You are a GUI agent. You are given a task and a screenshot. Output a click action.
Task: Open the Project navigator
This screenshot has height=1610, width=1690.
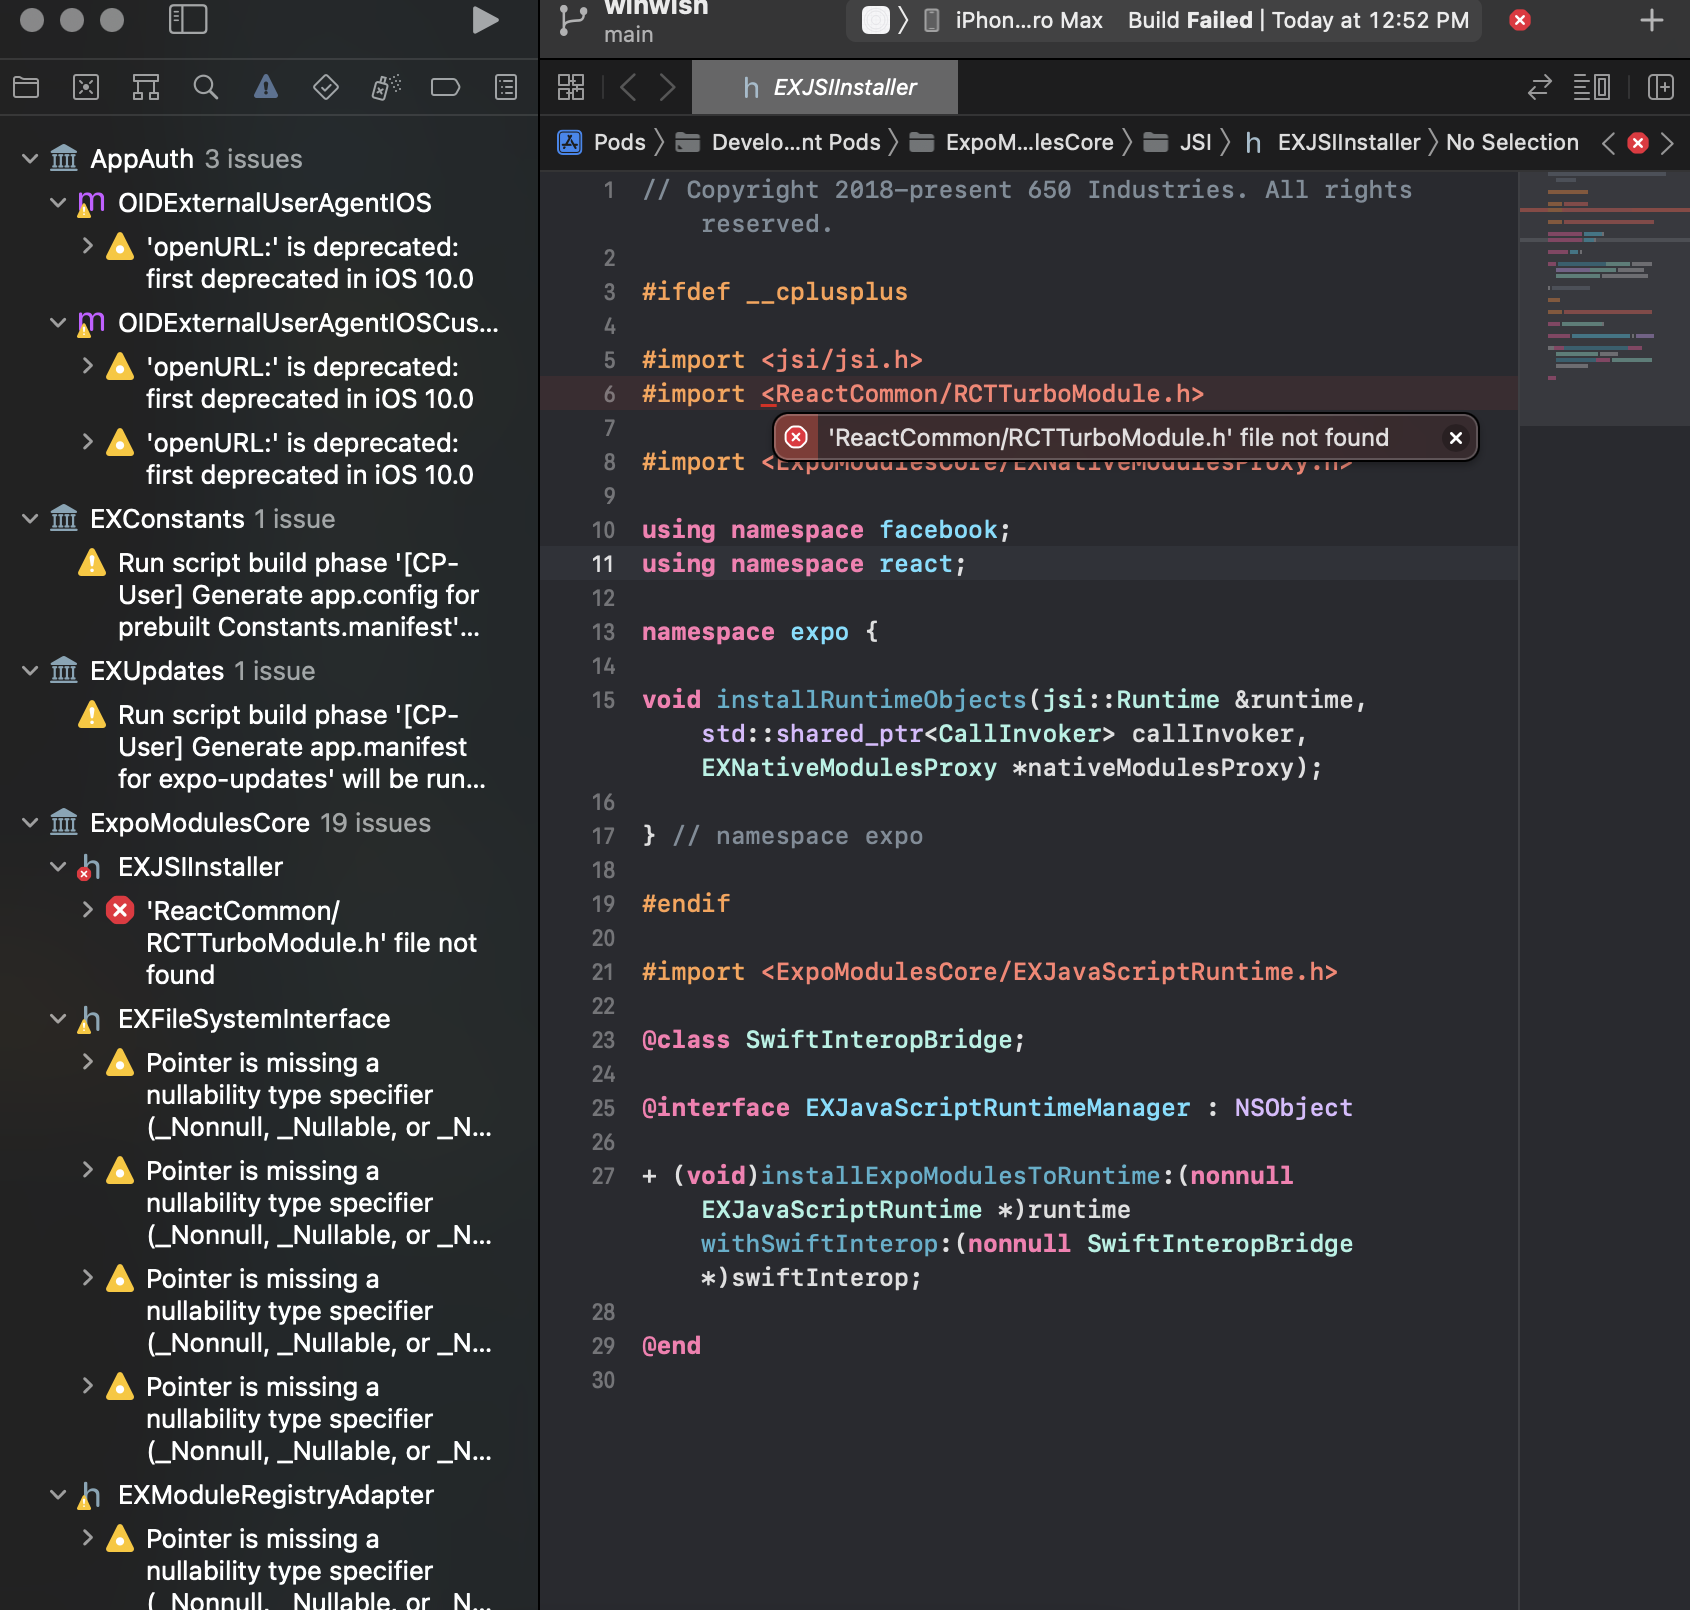click(x=25, y=87)
